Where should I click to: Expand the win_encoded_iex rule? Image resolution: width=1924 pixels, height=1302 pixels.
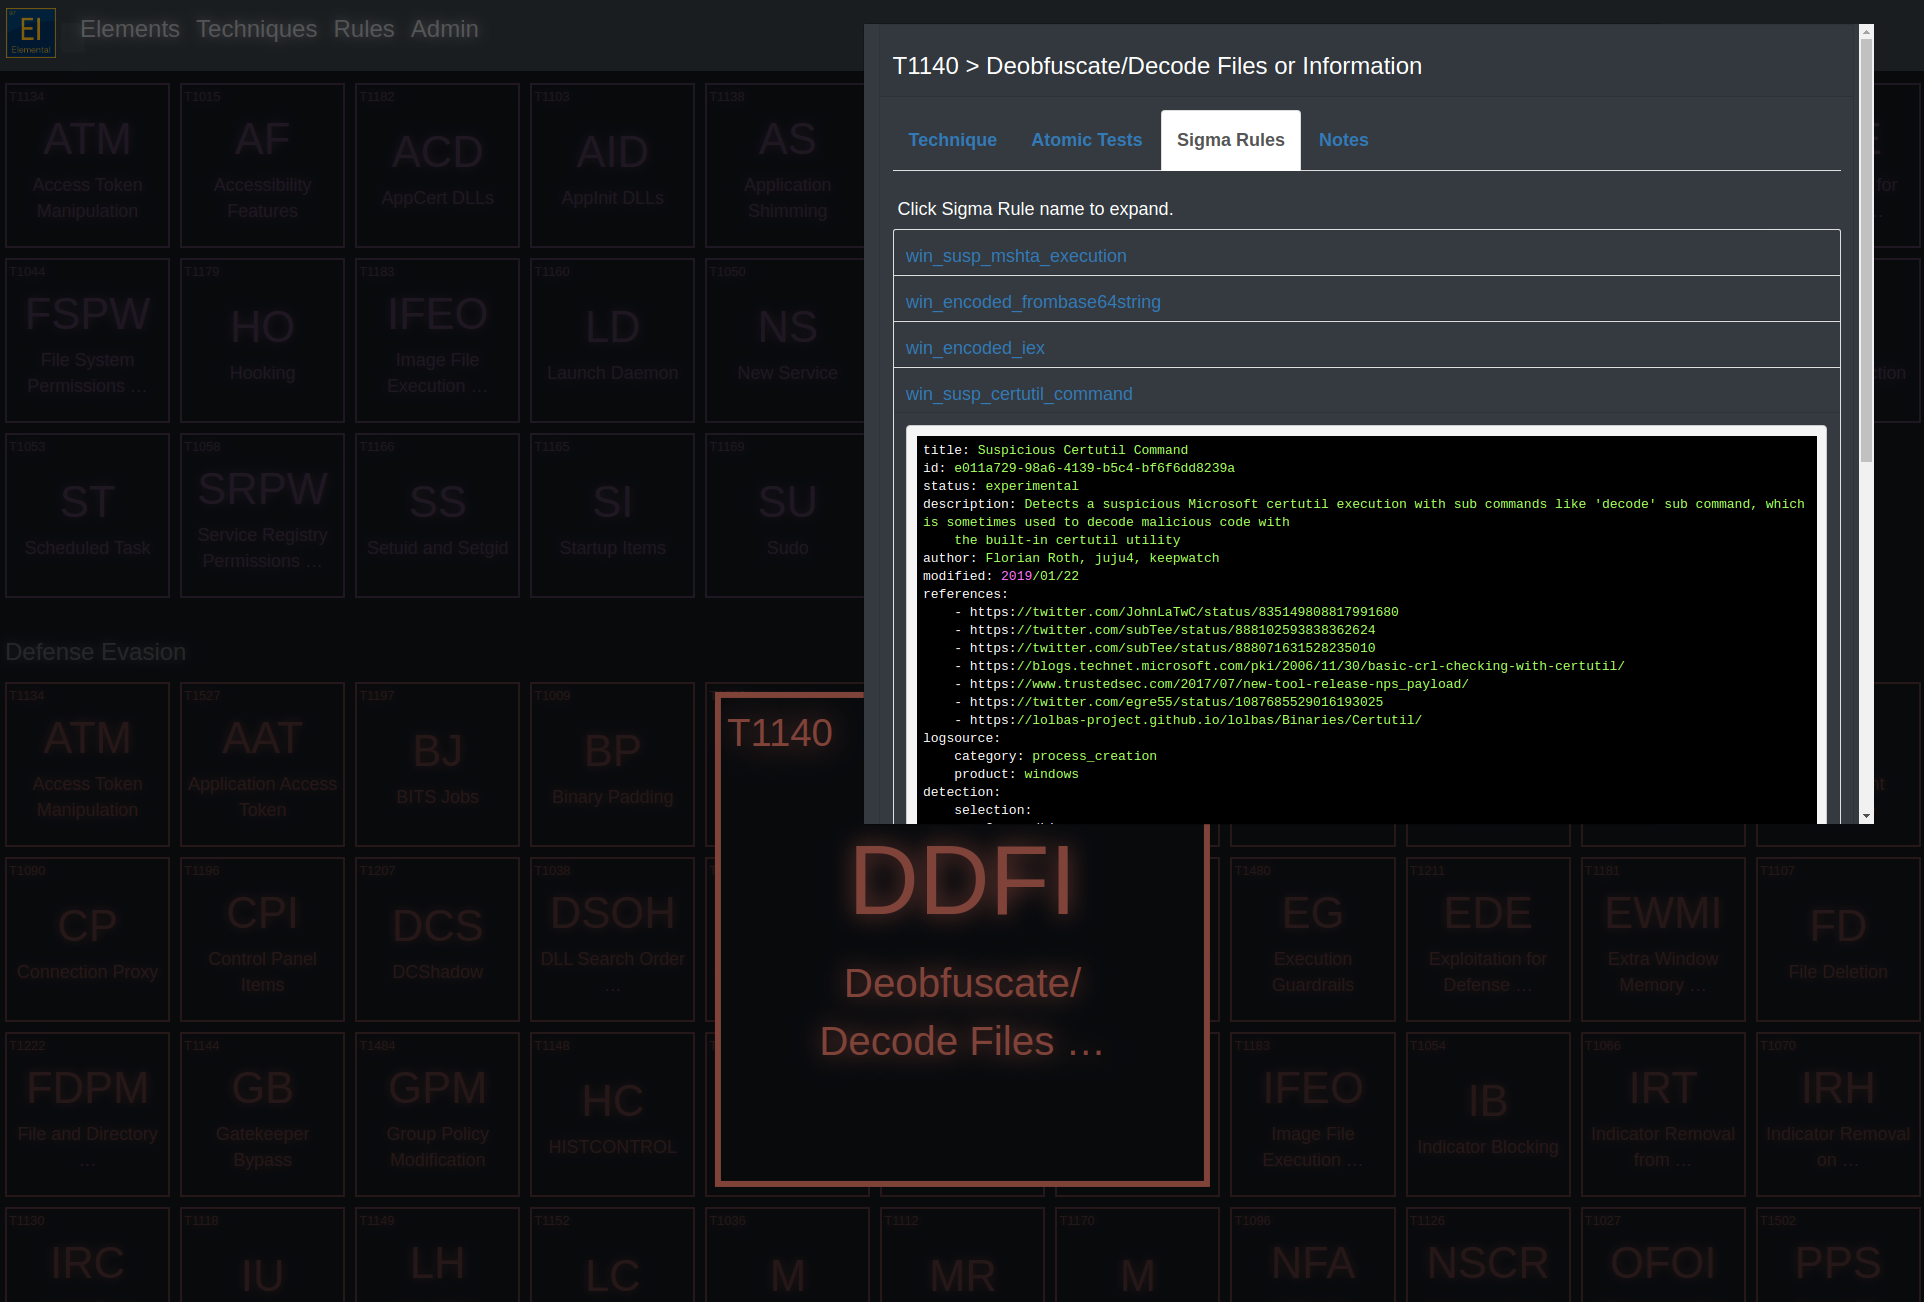pyautogui.click(x=975, y=348)
